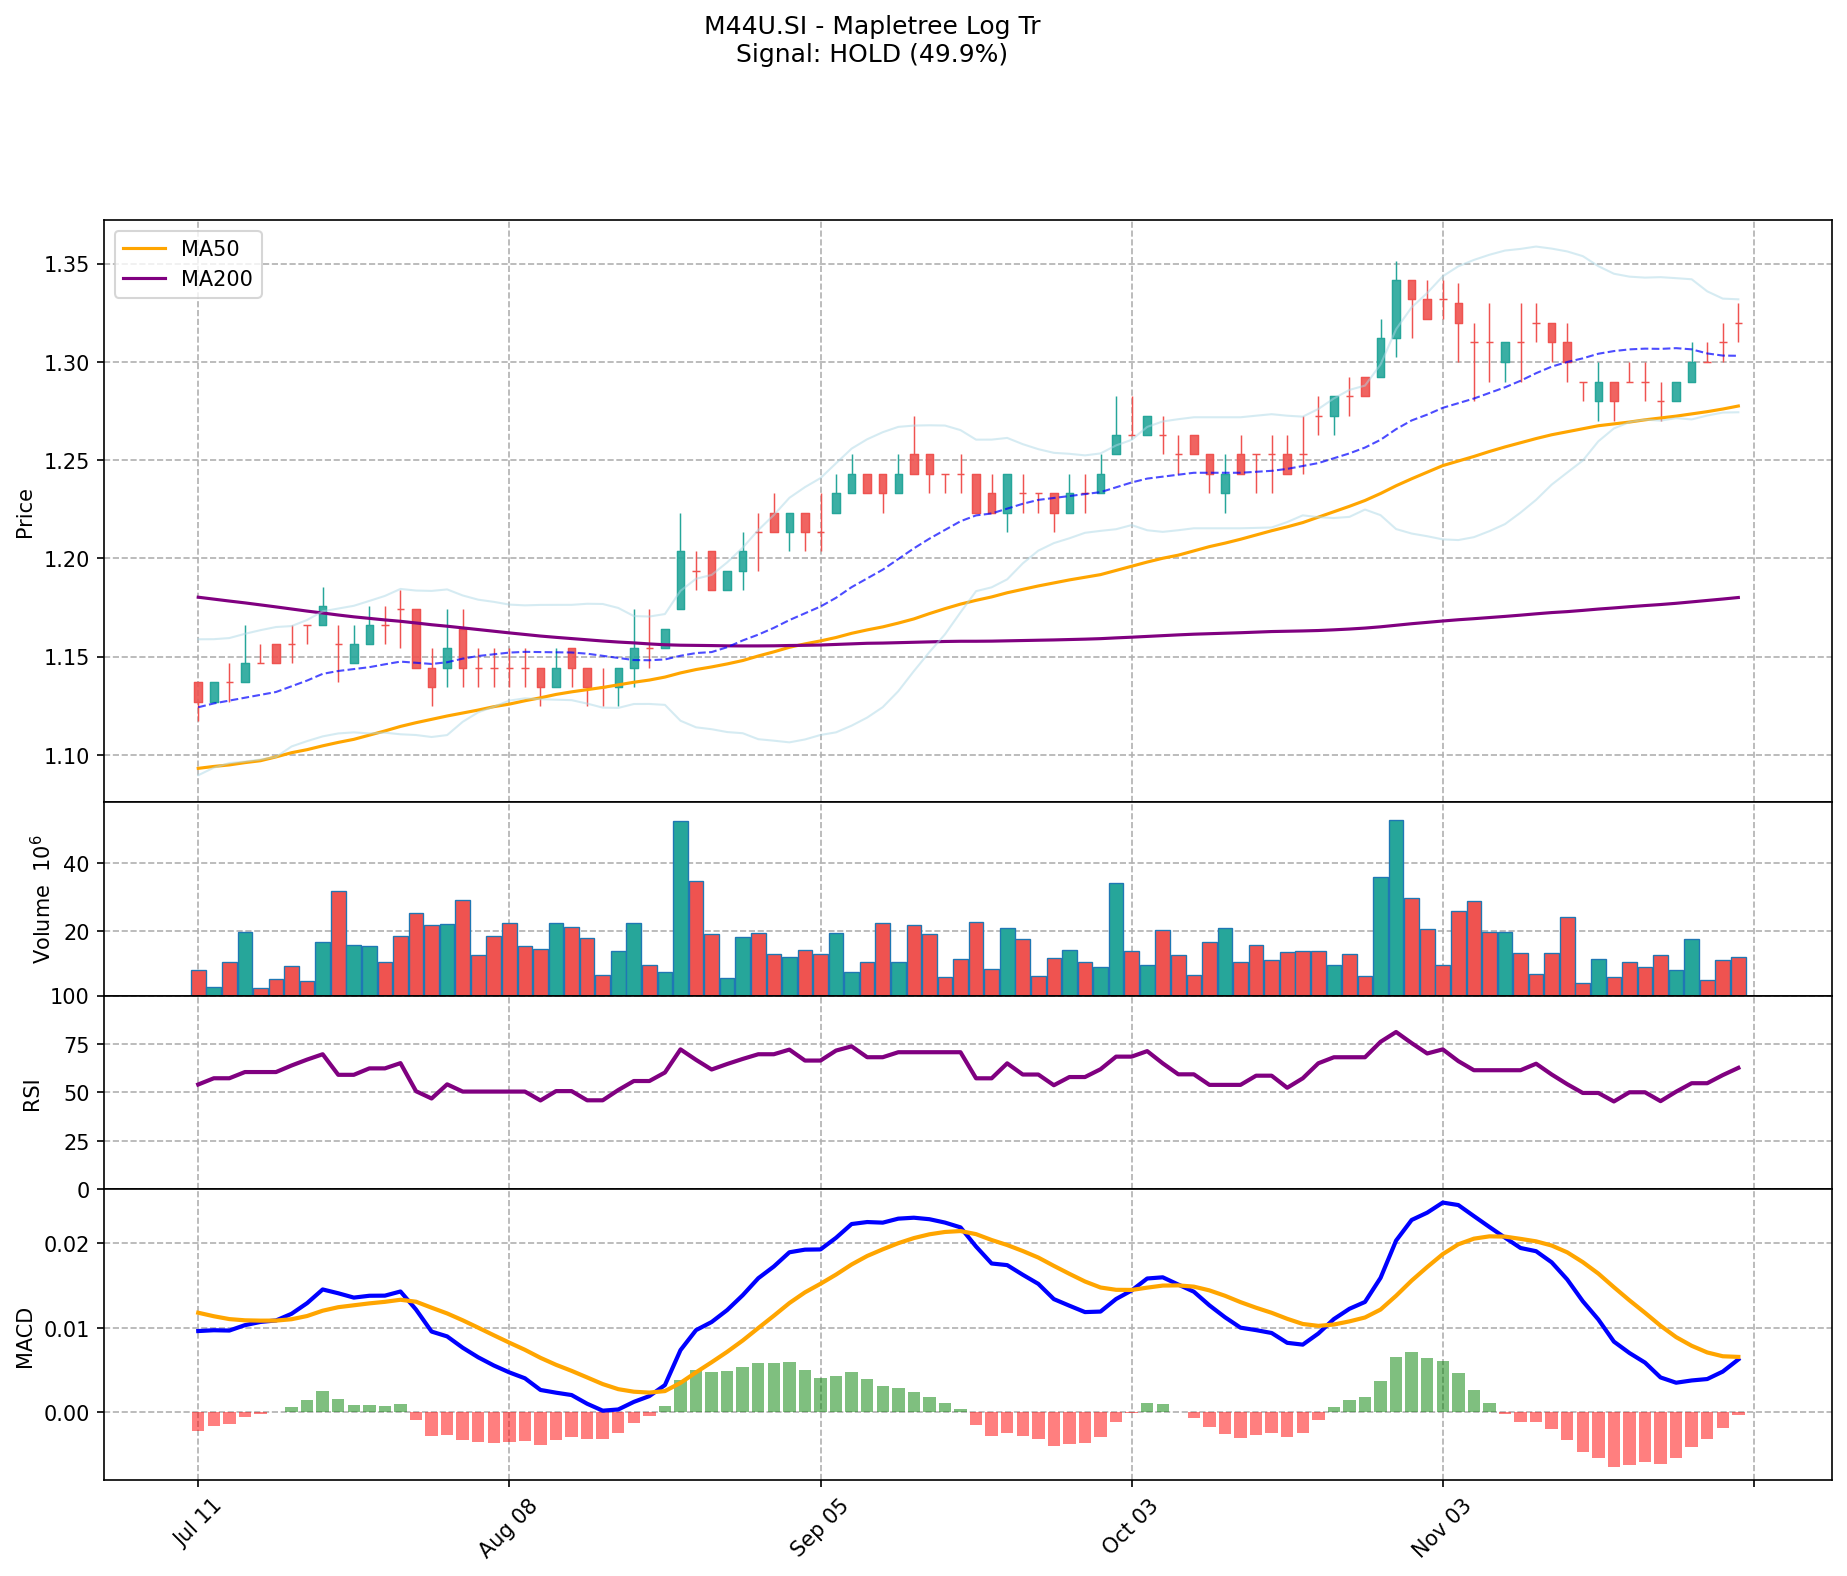The image size is (1847, 1576).
Task: Select the Aug 08 date label
Action: (x=504, y=1526)
